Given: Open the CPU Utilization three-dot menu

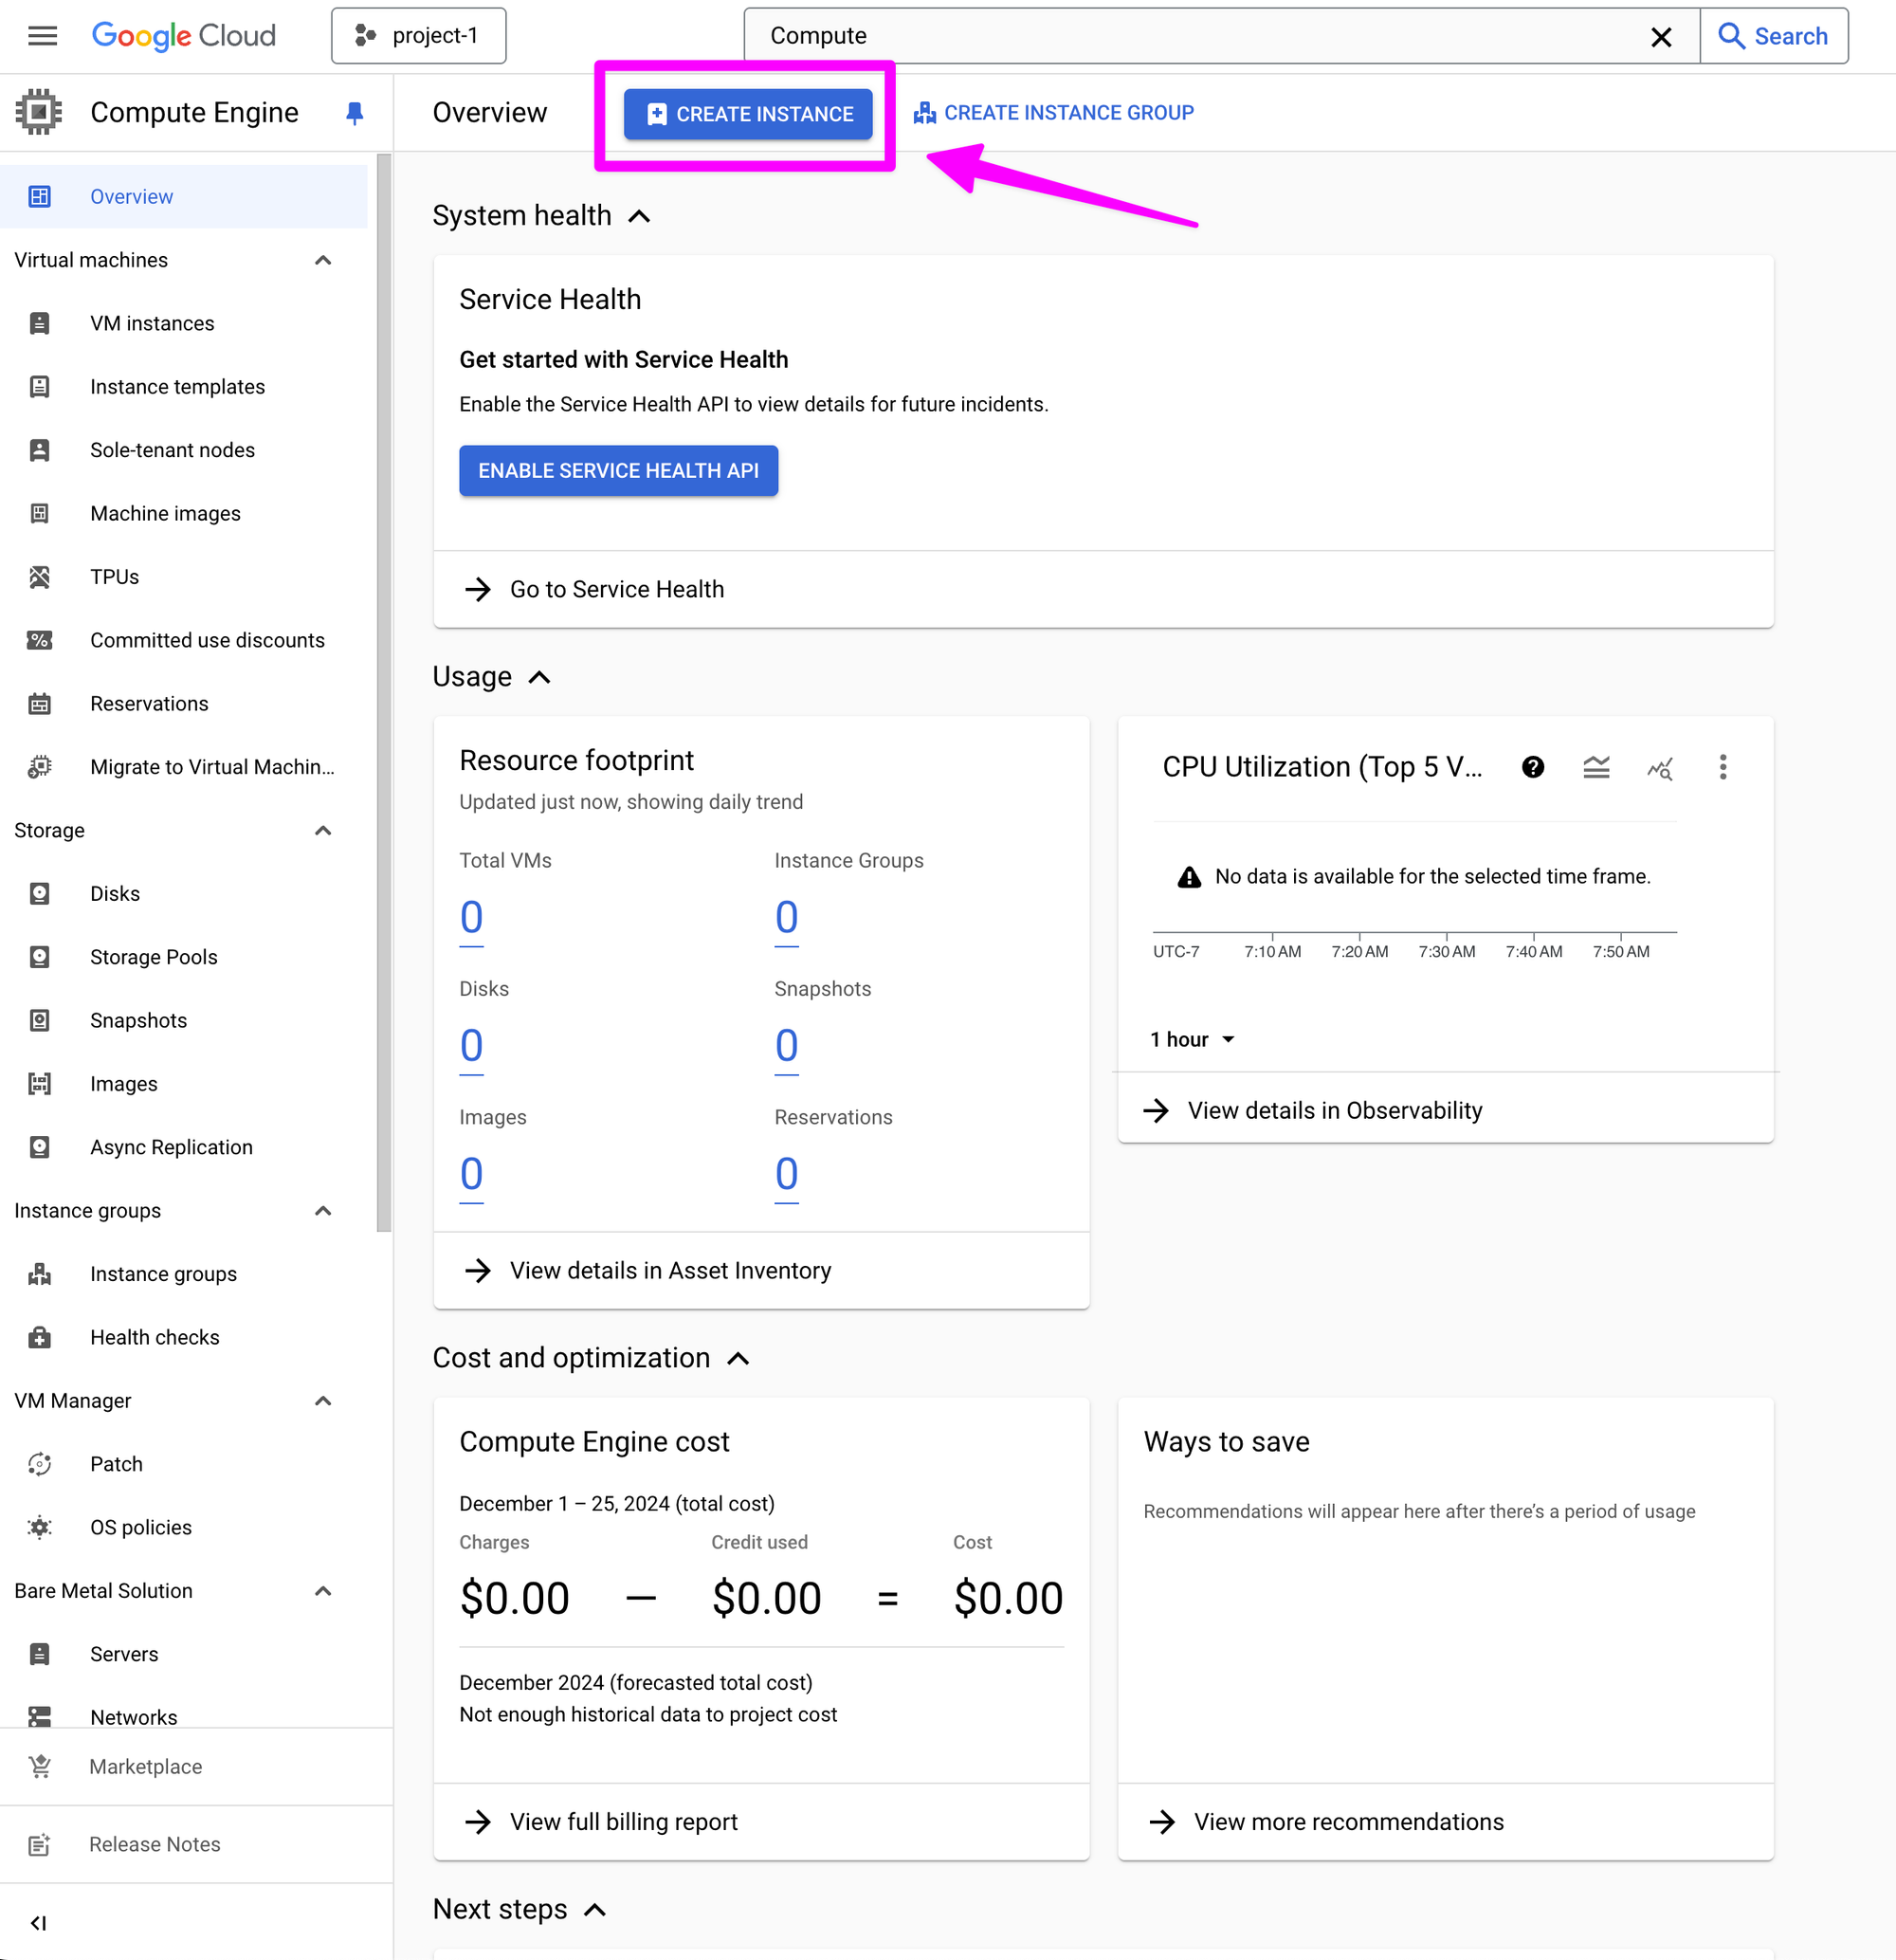Looking at the screenshot, I should pos(1722,767).
